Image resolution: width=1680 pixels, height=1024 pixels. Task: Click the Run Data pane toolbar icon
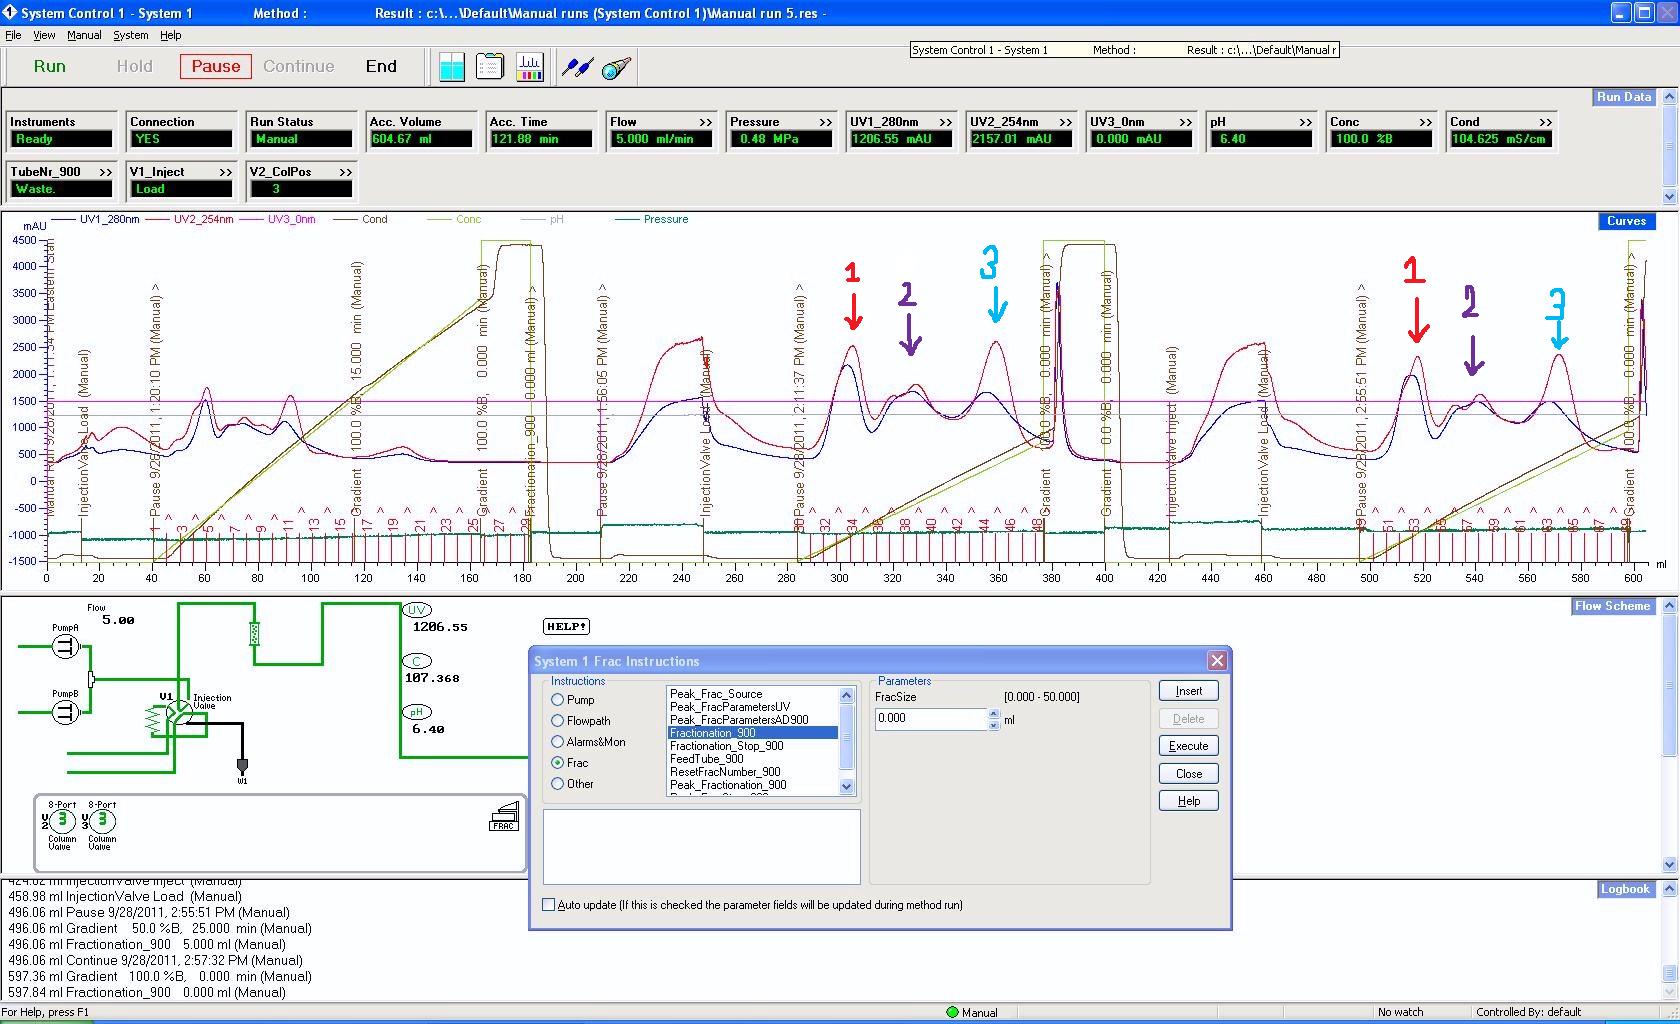[x=452, y=67]
